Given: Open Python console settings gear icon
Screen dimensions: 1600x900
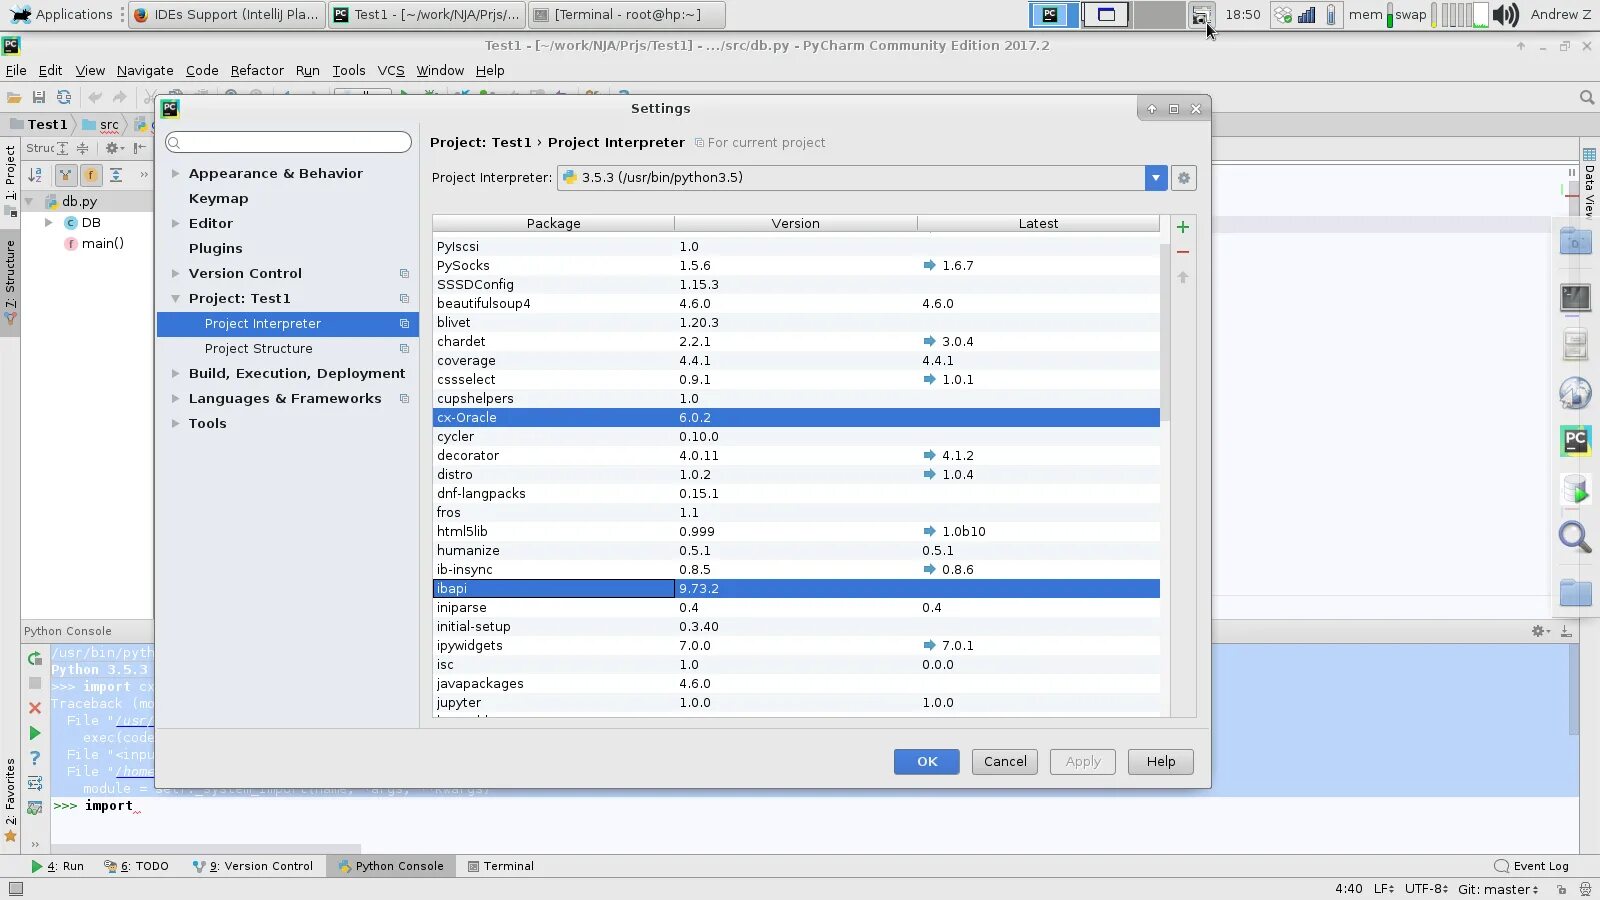Looking at the screenshot, I should (x=1540, y=631).
